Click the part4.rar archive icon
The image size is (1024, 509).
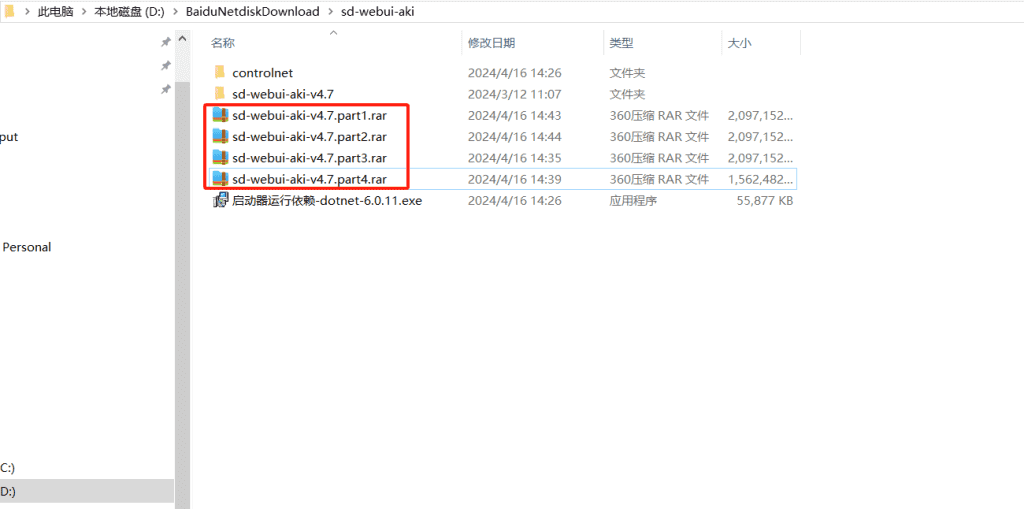[x=220, y=179]
